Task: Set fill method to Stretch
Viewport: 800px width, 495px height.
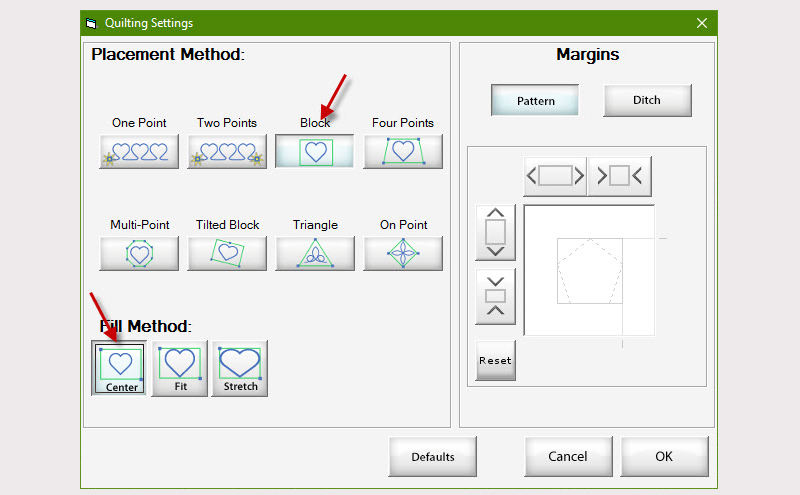Action: [x=240, y=368]
